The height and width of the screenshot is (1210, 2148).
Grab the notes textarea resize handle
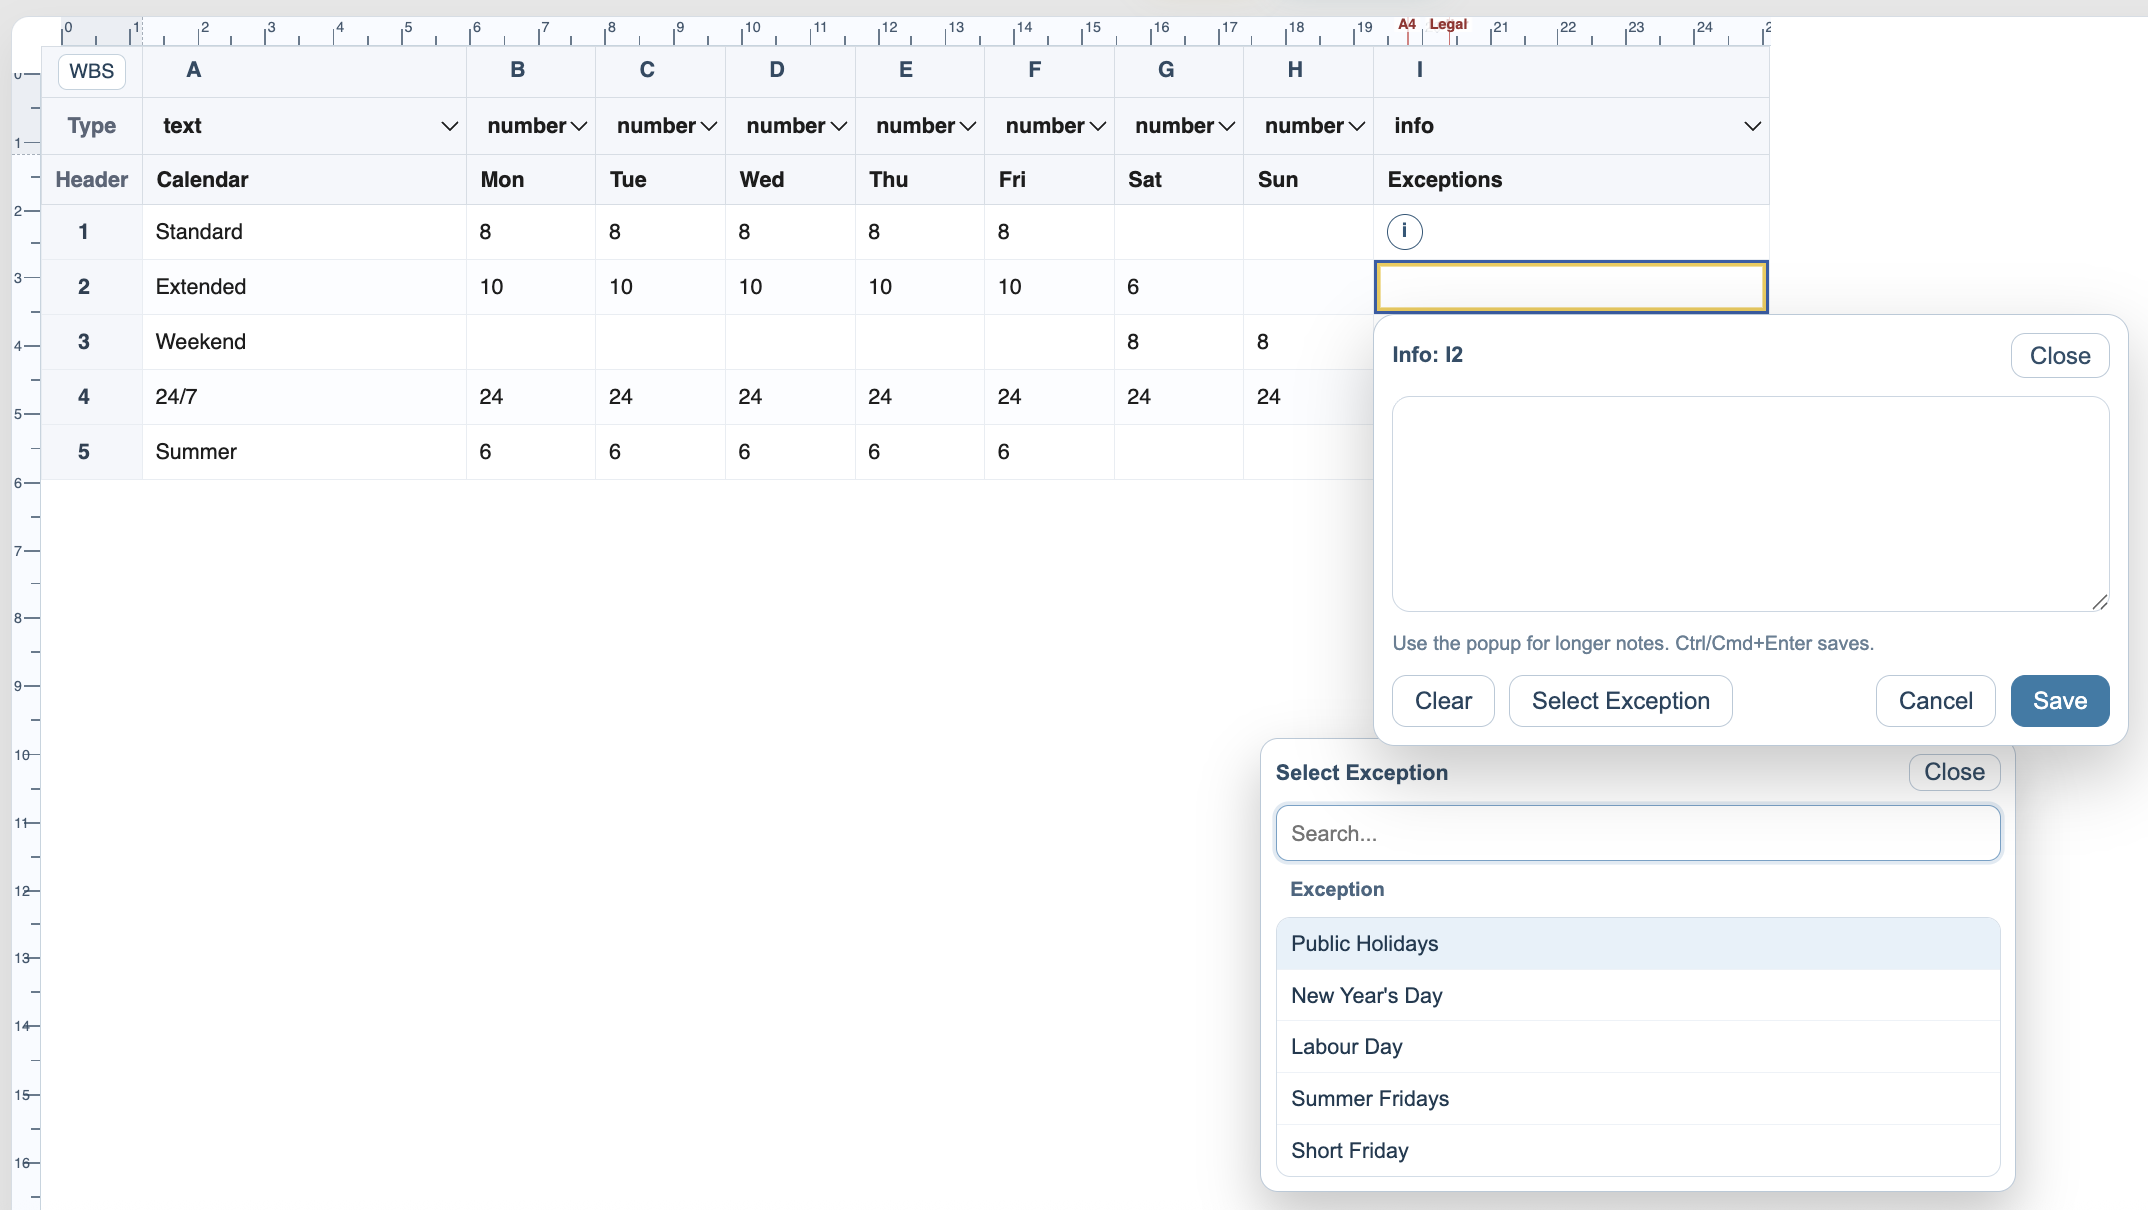pyautogui.click(x=2100, y=602)
